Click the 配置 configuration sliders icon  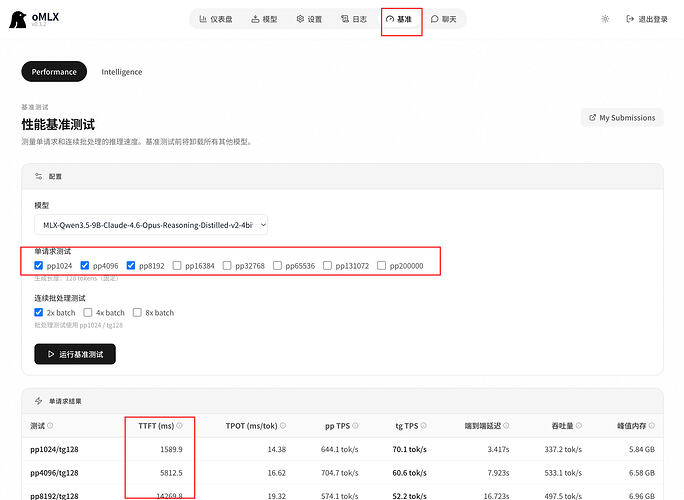click(39, 176)
